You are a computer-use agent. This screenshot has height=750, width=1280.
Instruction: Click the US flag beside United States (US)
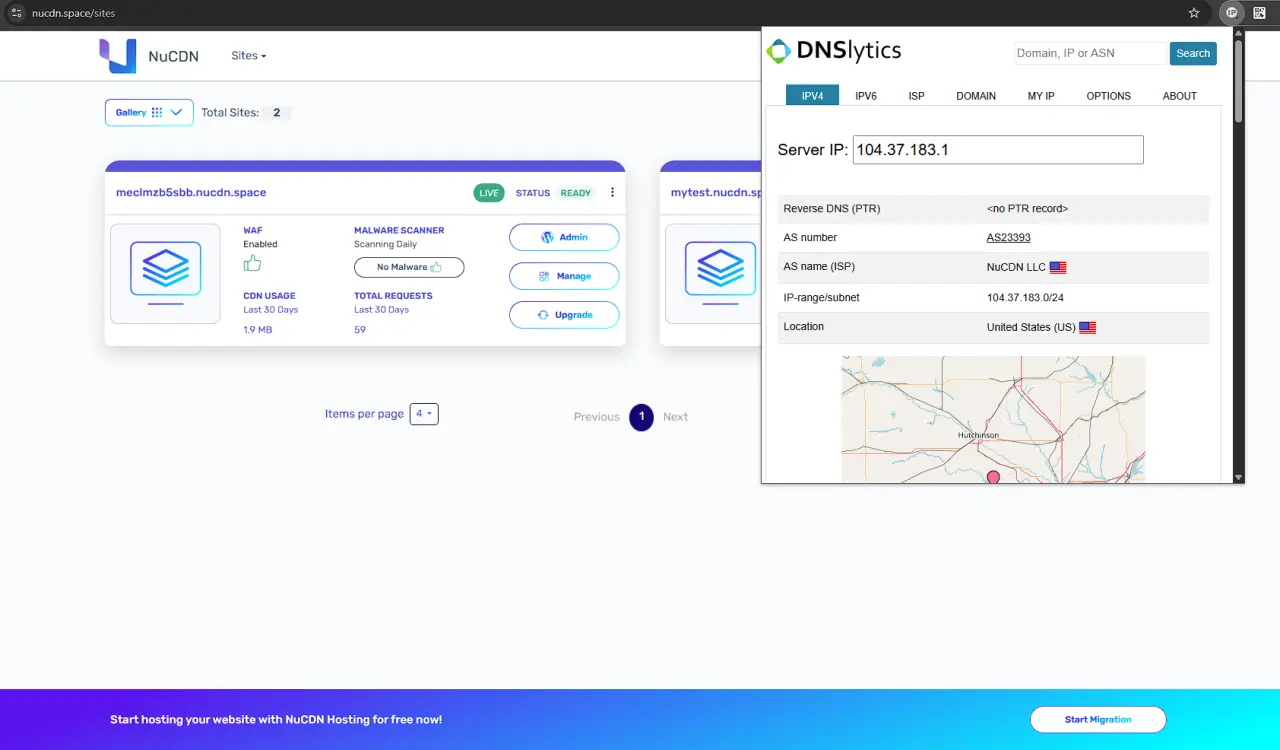(x=1087, y=327)
